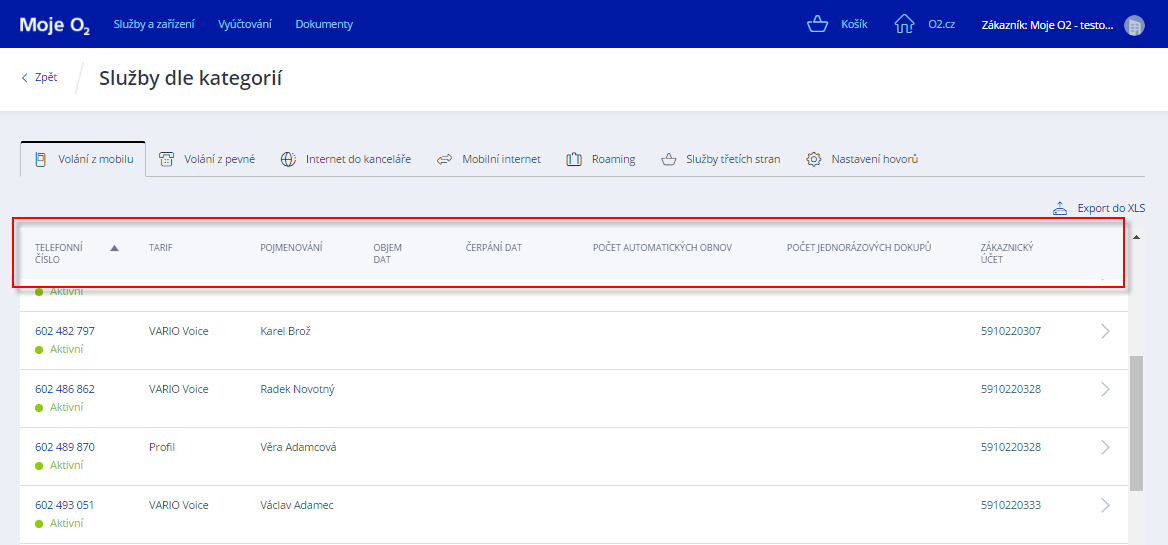This screenshot has height=545, width=1168.
Task: Open row chevron for Václav Adamec
Action: pos(1105,505)
